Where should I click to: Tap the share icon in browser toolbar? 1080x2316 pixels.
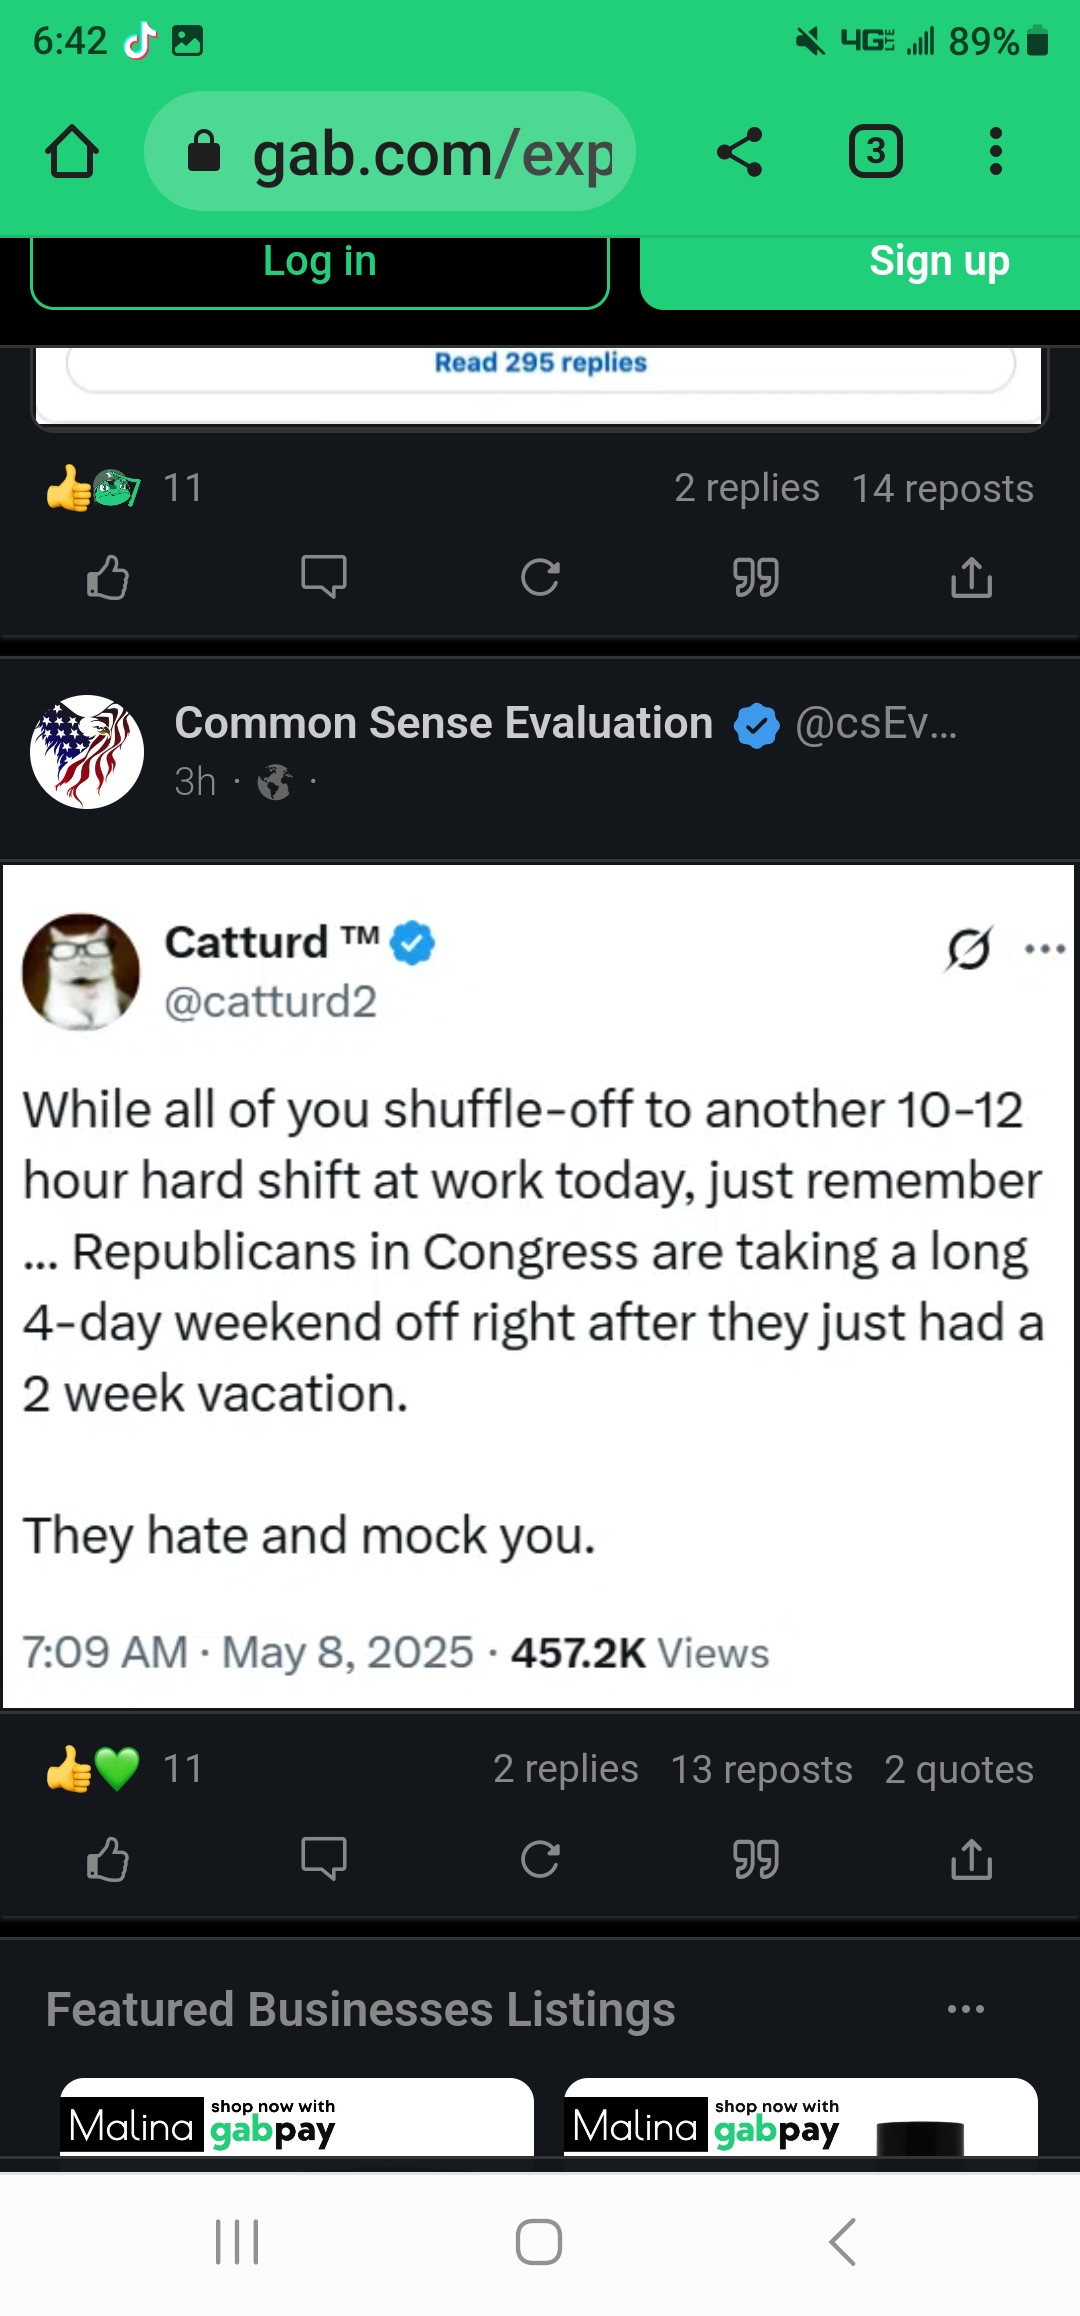(740, 152)
